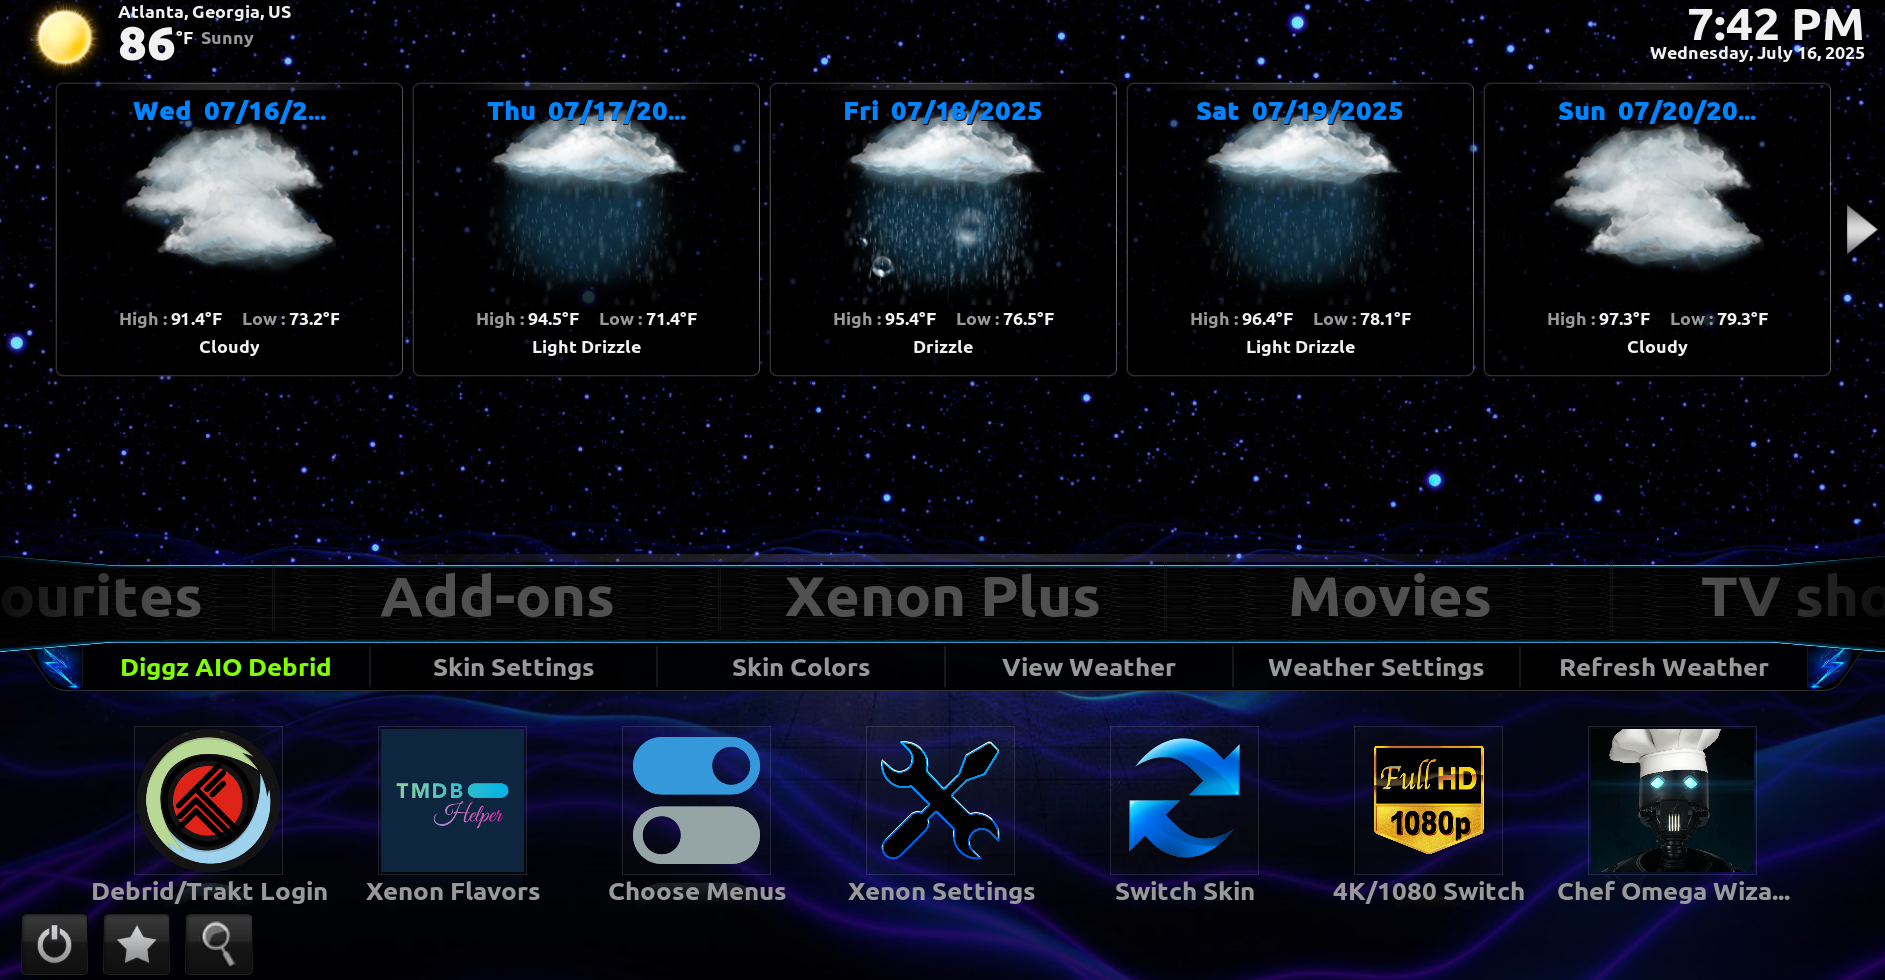
Task: Switch to the Add-ons menu
Action: tap(498, 597)
